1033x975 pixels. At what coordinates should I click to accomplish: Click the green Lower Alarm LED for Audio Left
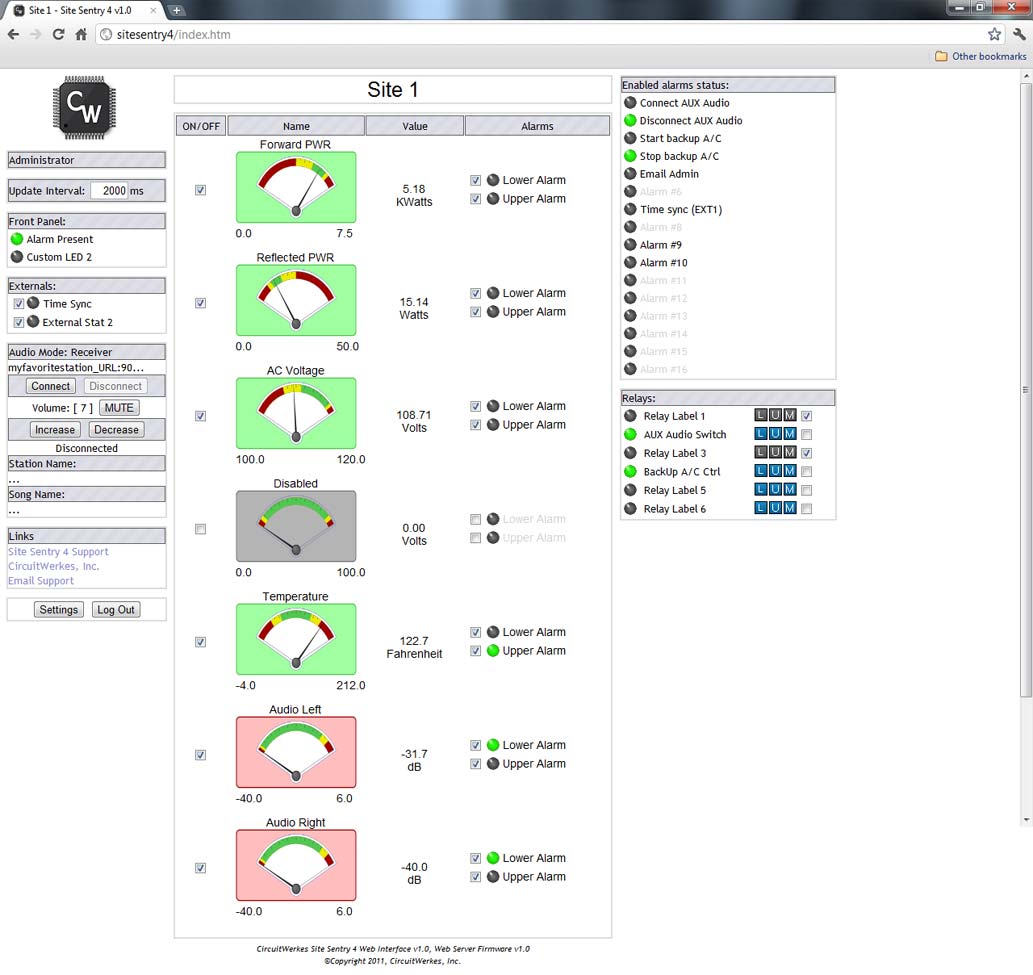pos(491,744)
